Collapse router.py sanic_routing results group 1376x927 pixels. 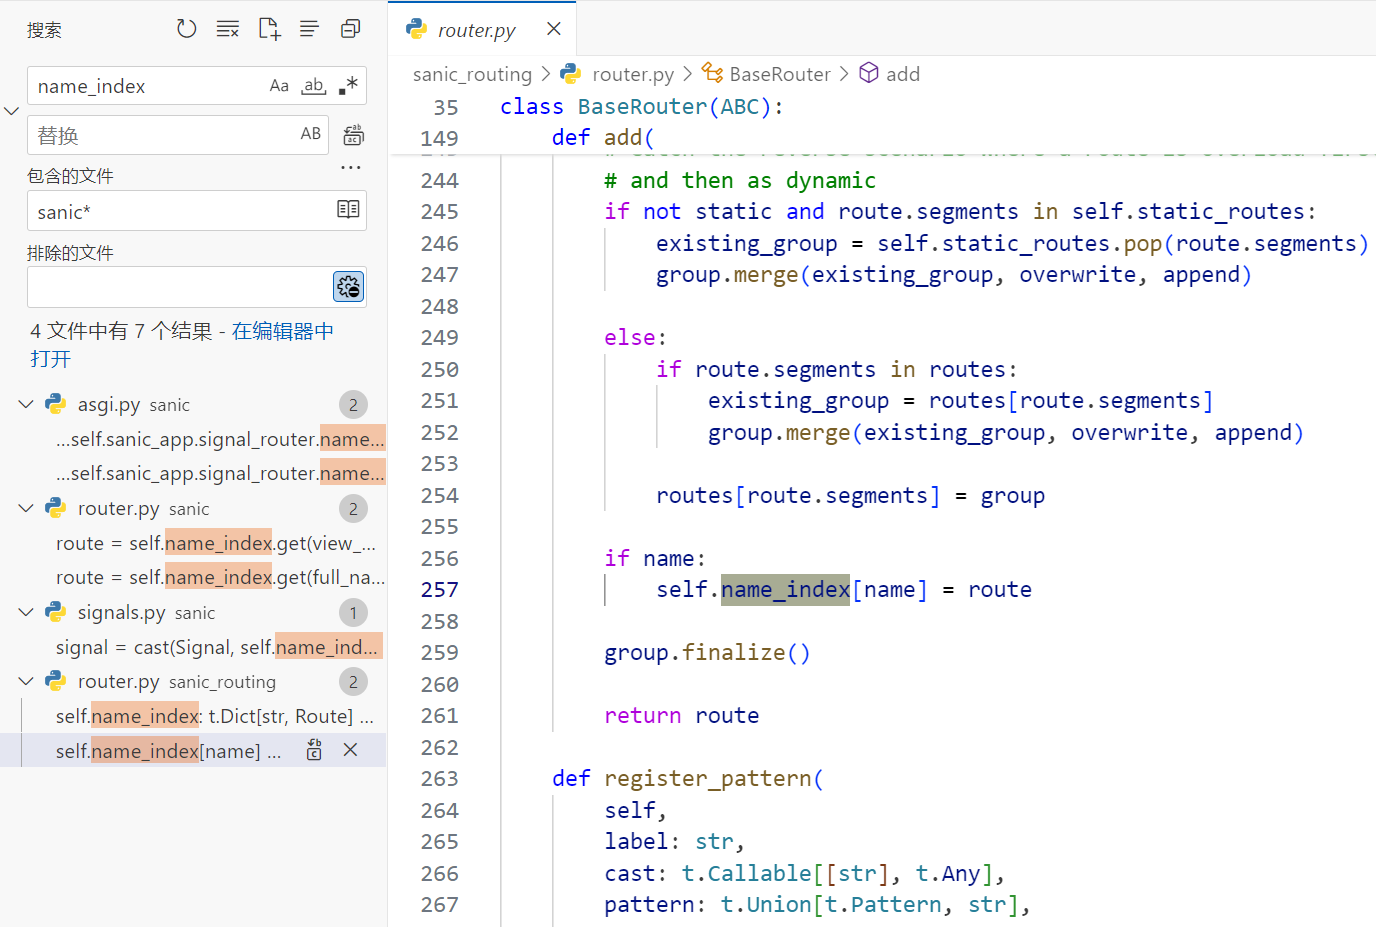point(26,681)
